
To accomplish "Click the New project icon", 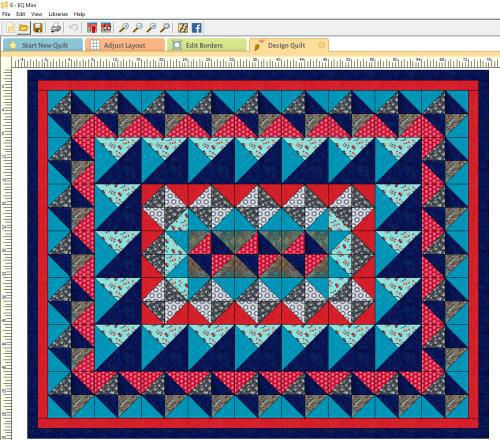I will tap(11, 28).
